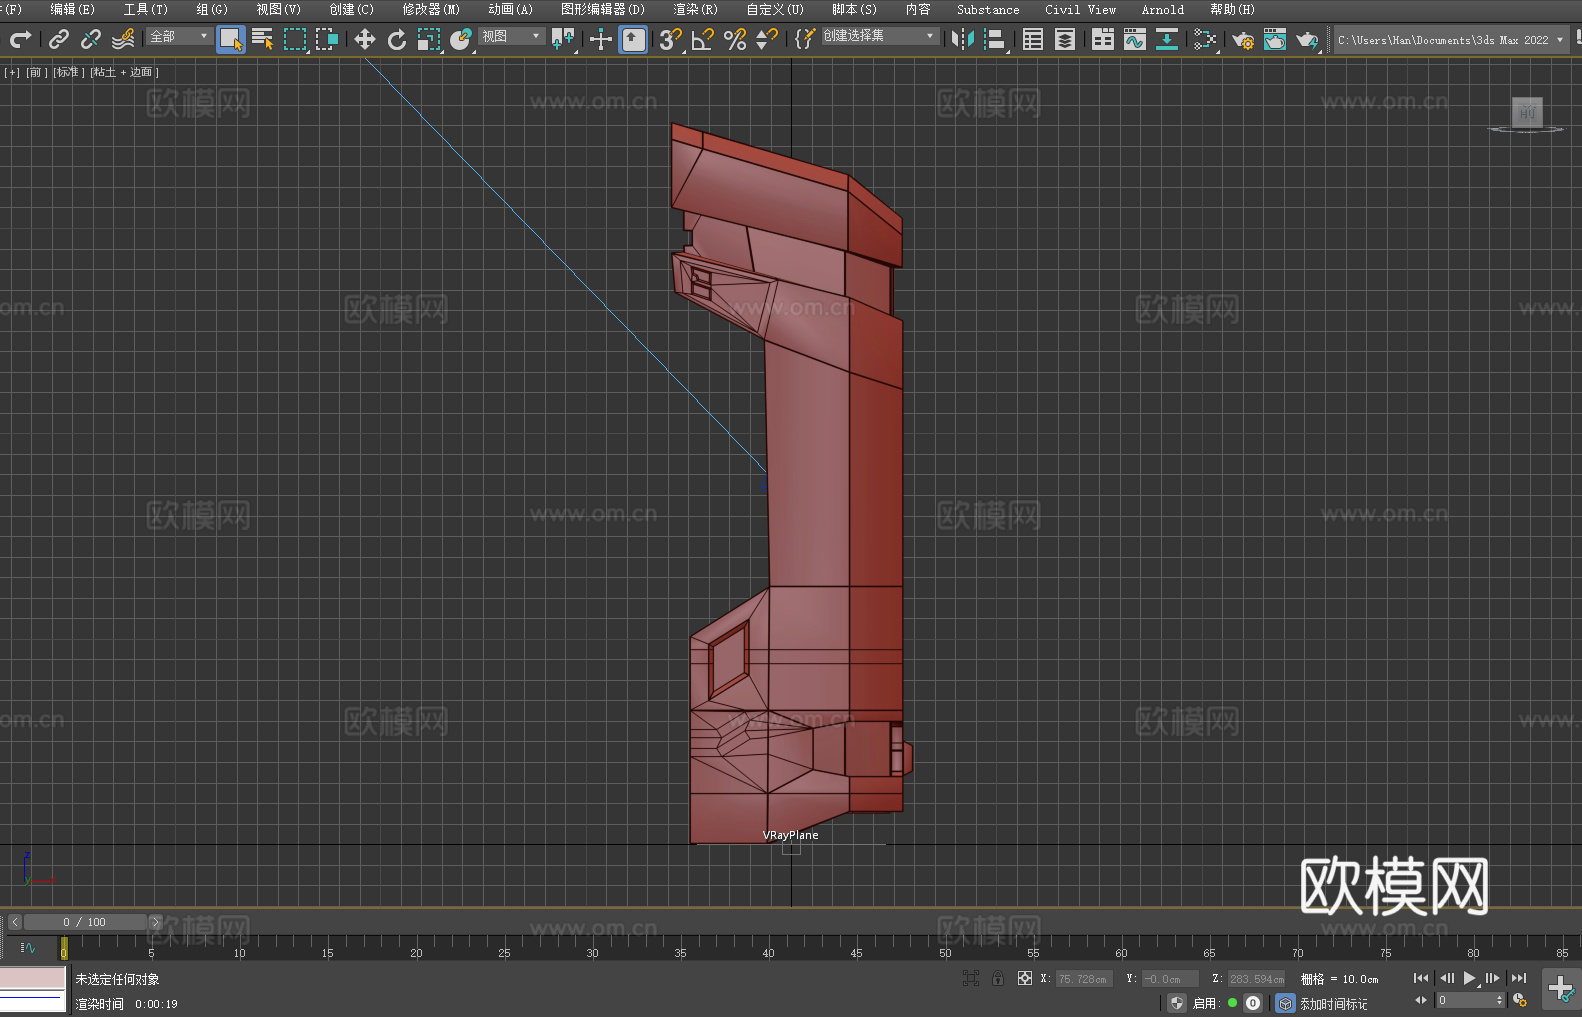Select the Move tool in the toolbar
1582x1017 pixels.
point(364,39)
